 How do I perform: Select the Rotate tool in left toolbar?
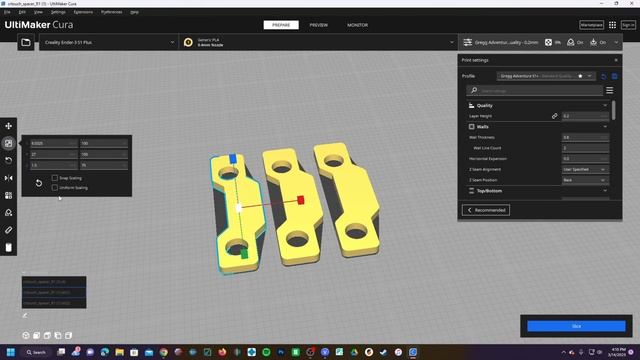click(x=8, y=160)
